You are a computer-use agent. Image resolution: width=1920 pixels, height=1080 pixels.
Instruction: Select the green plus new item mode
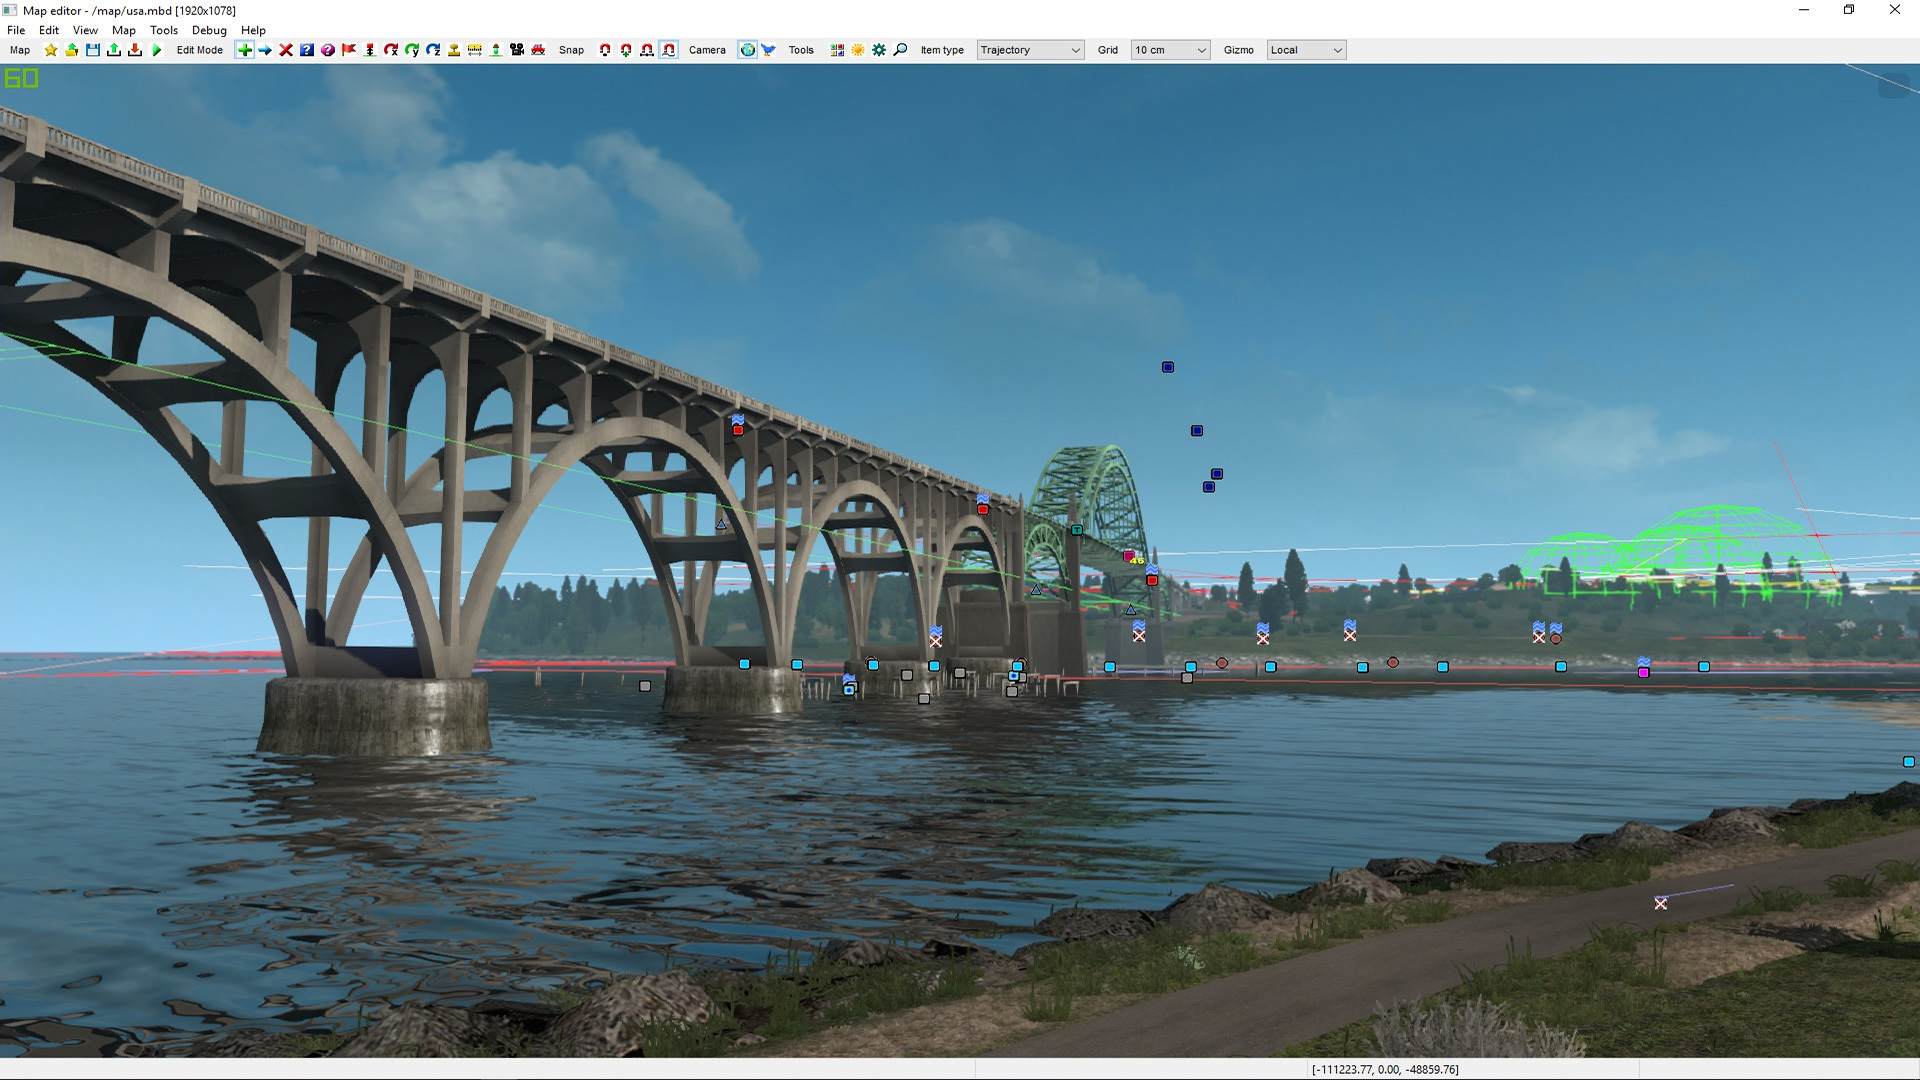click(x=244, y=50)
